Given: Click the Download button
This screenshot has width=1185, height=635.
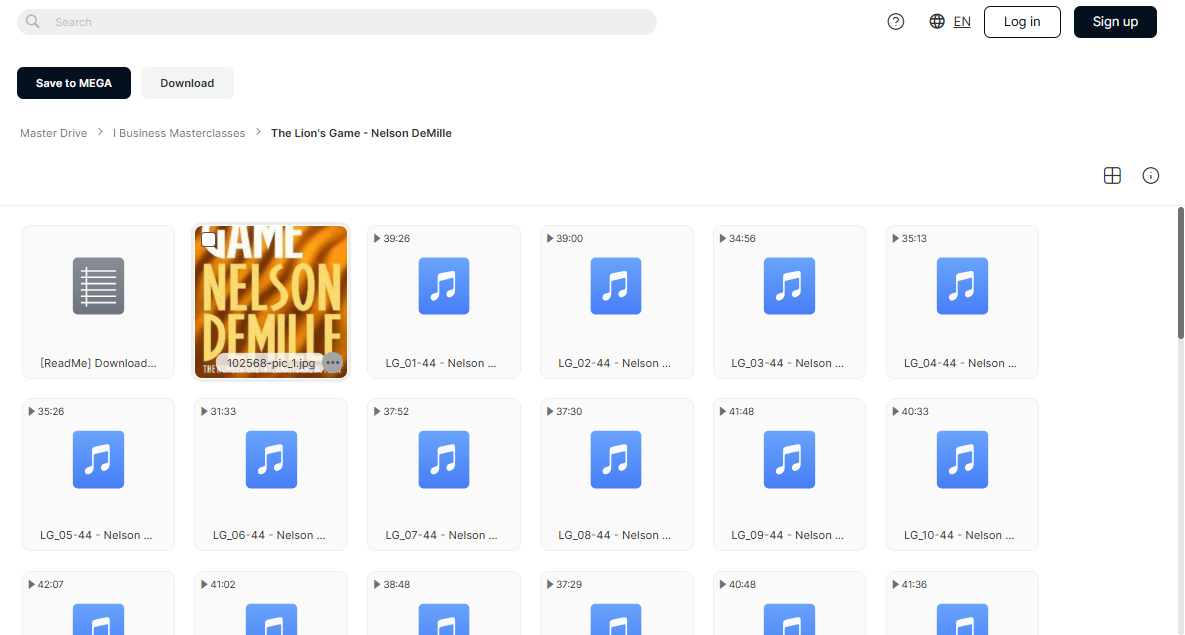Looking at the screenshot, I should point(187,83).
